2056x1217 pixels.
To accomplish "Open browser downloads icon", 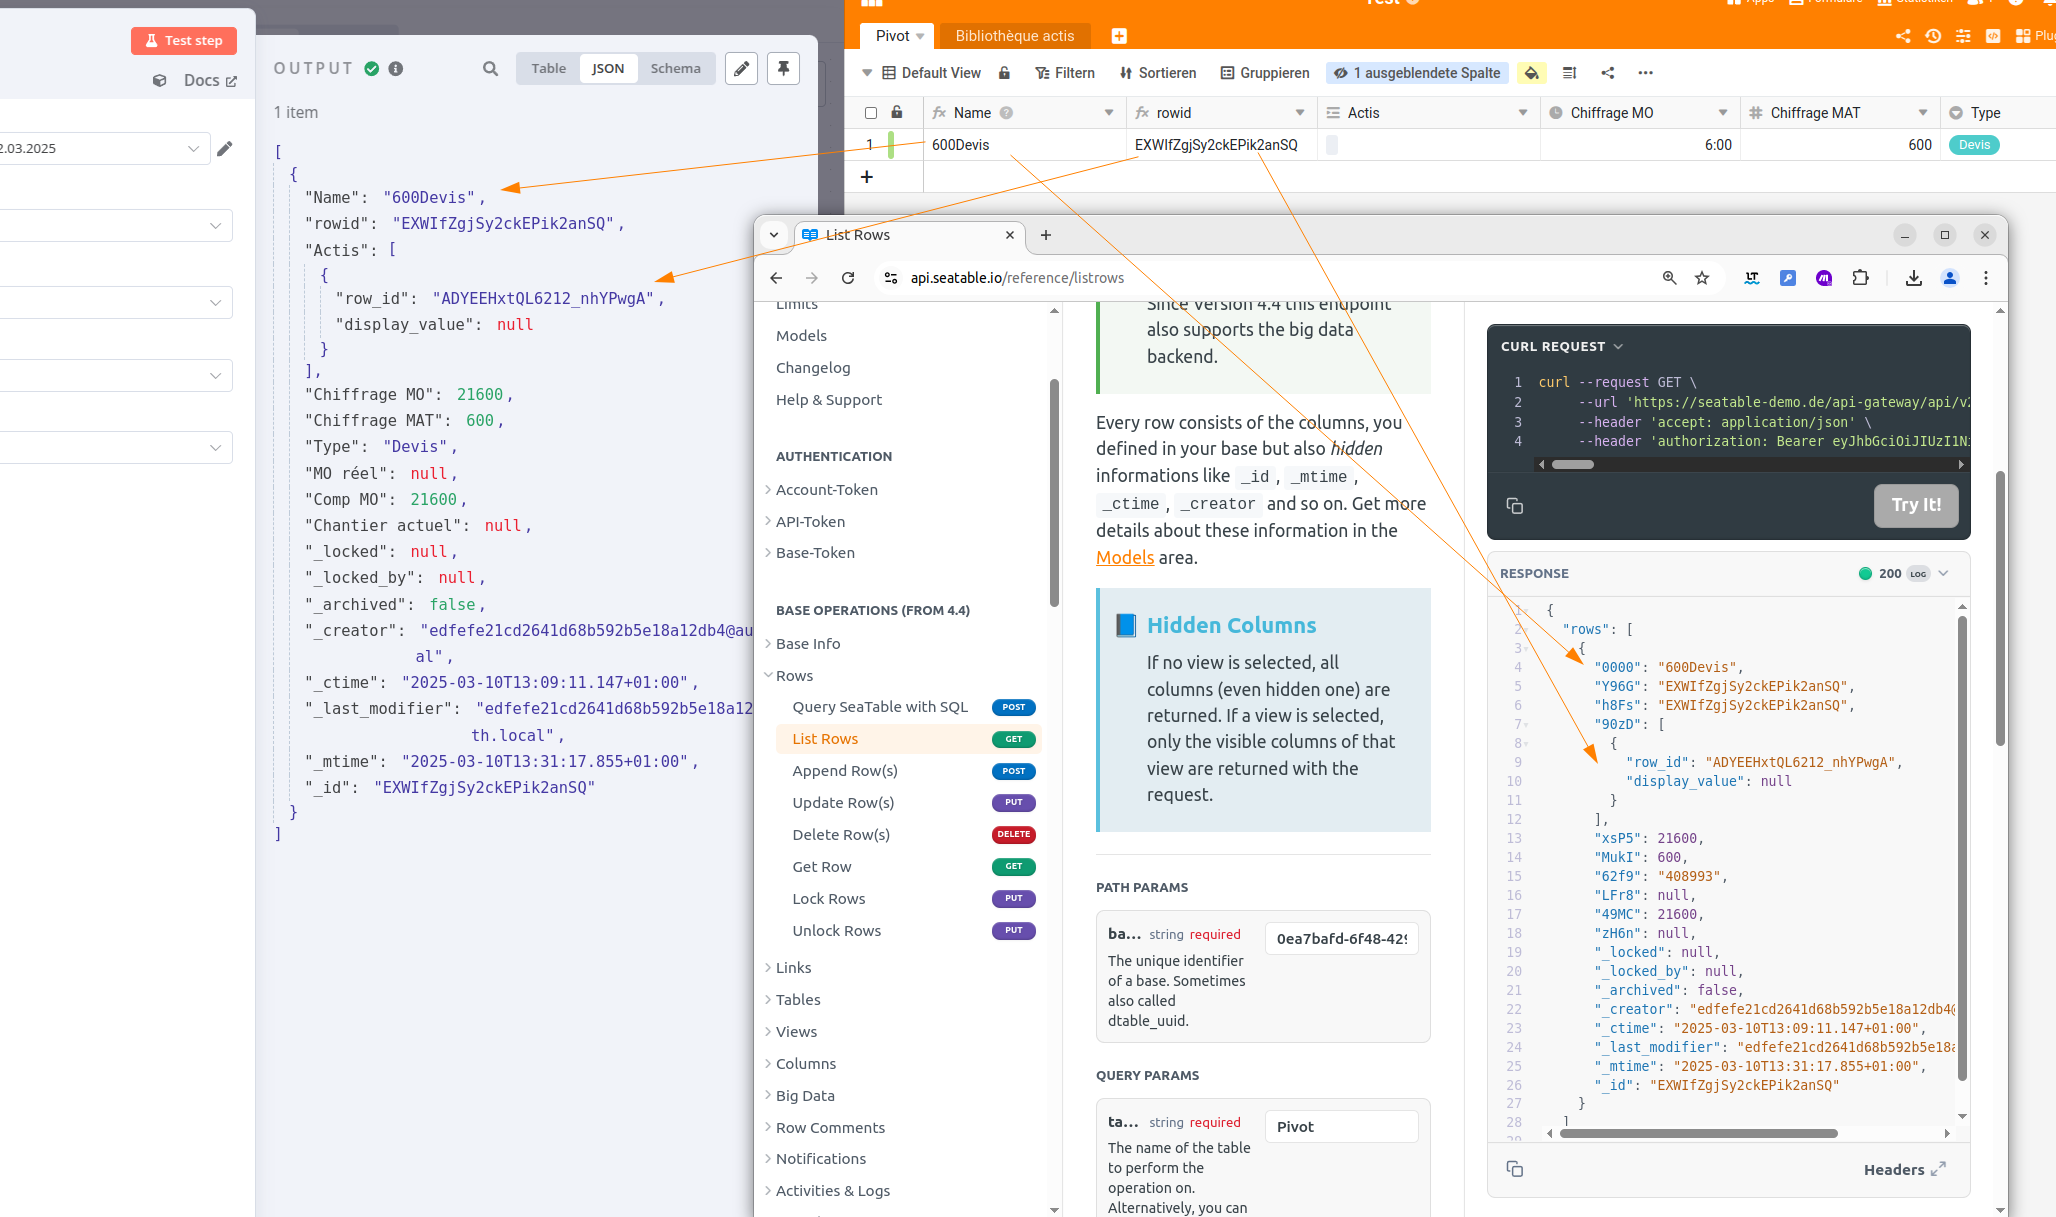I will click(1914, 278).
